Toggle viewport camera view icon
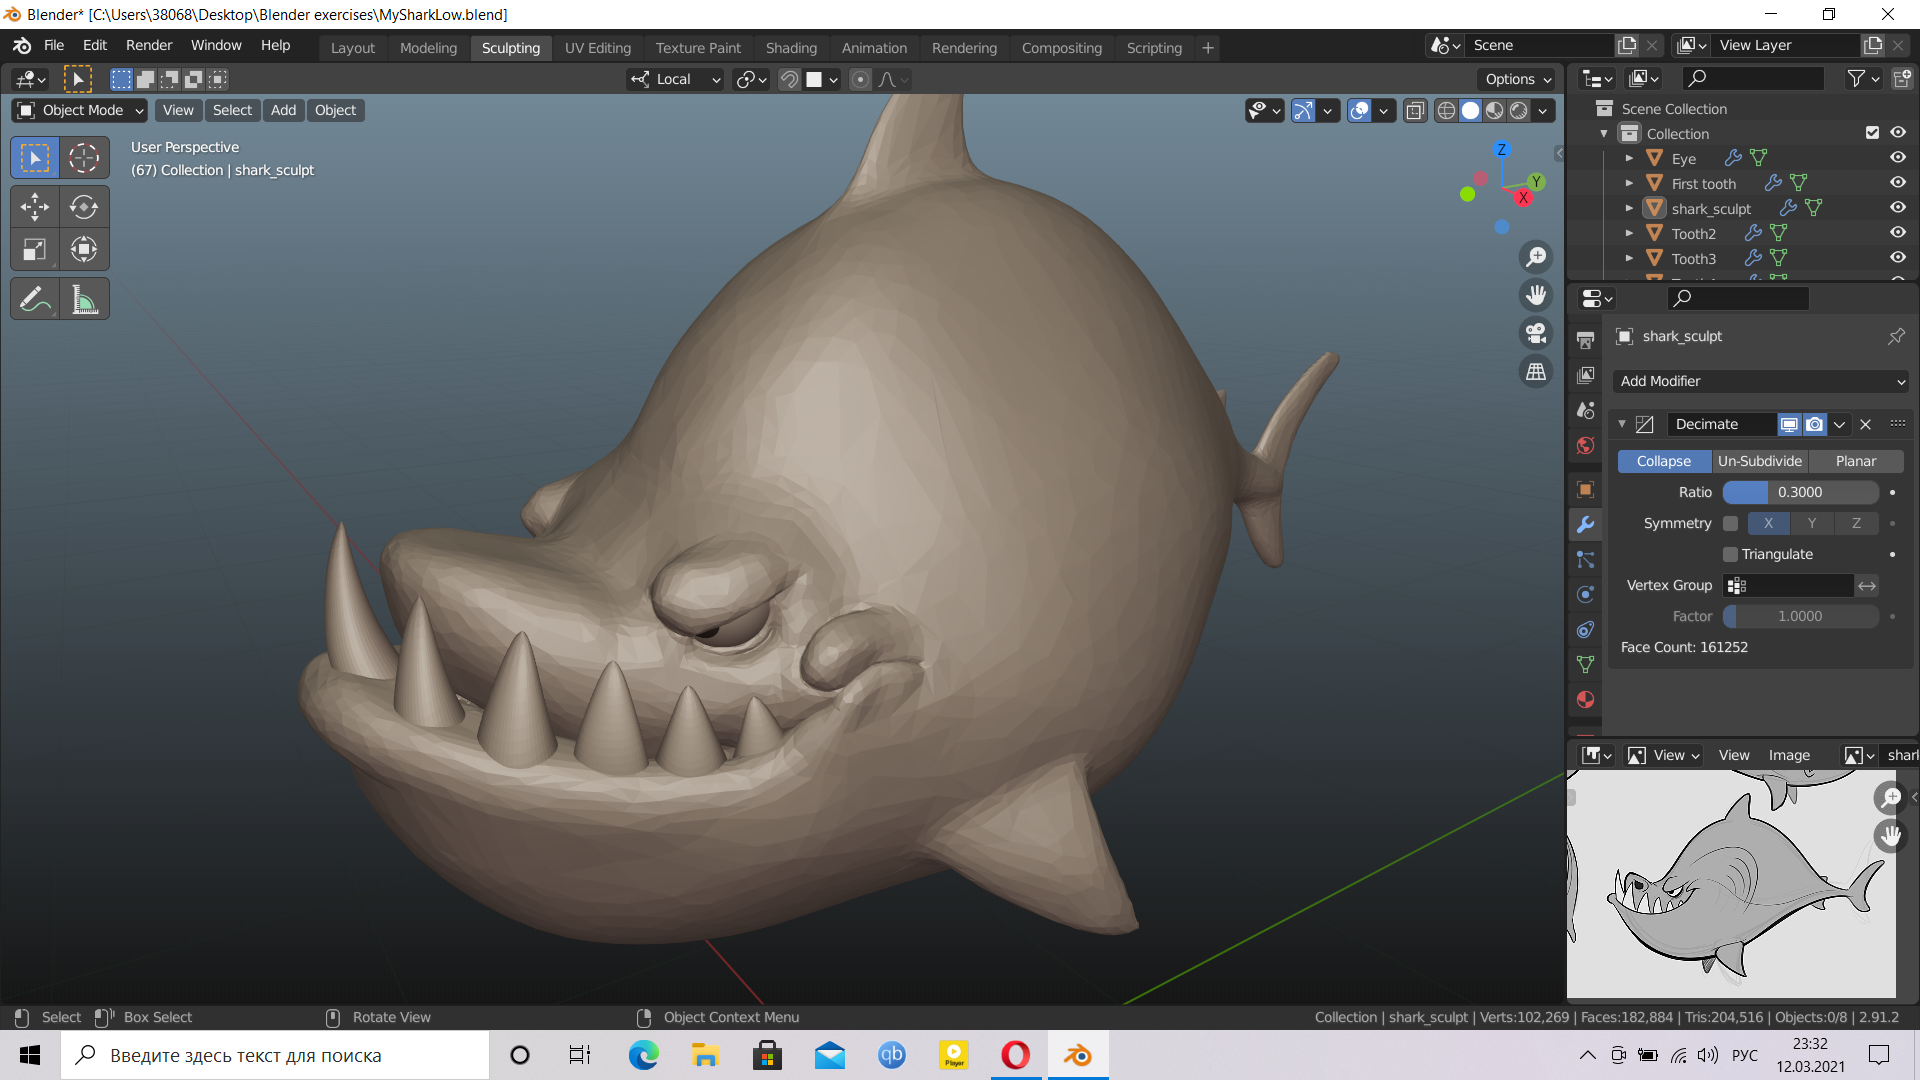This screenshot has width=1920, height=1080. (x=1536, y=333)
